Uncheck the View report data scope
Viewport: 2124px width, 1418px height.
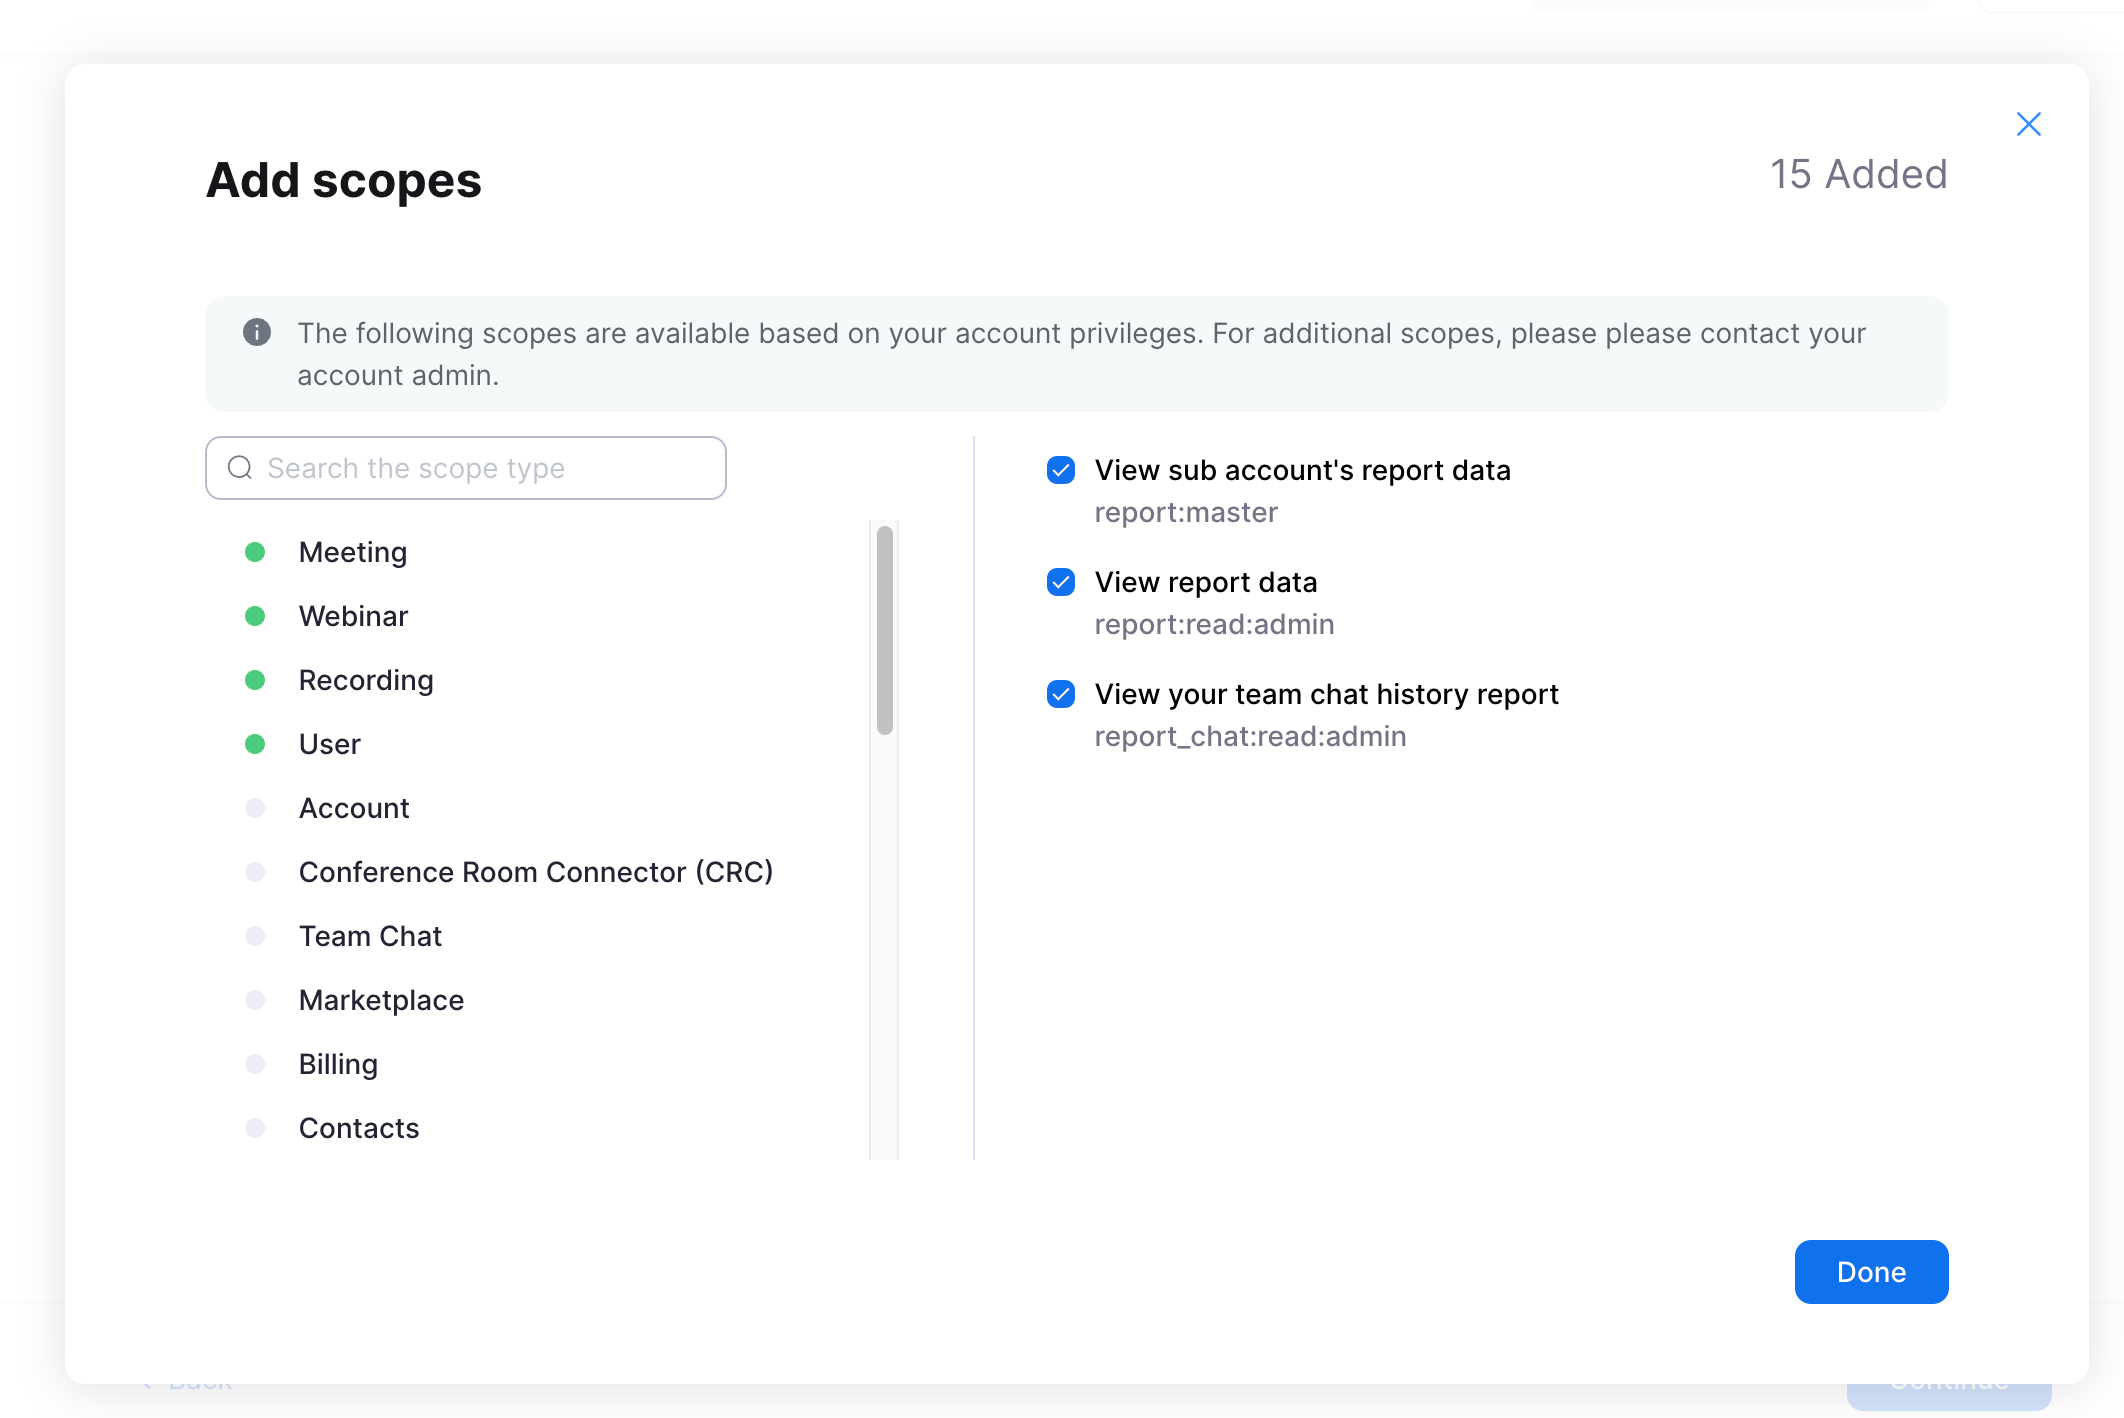click(x=1060, y=582)
